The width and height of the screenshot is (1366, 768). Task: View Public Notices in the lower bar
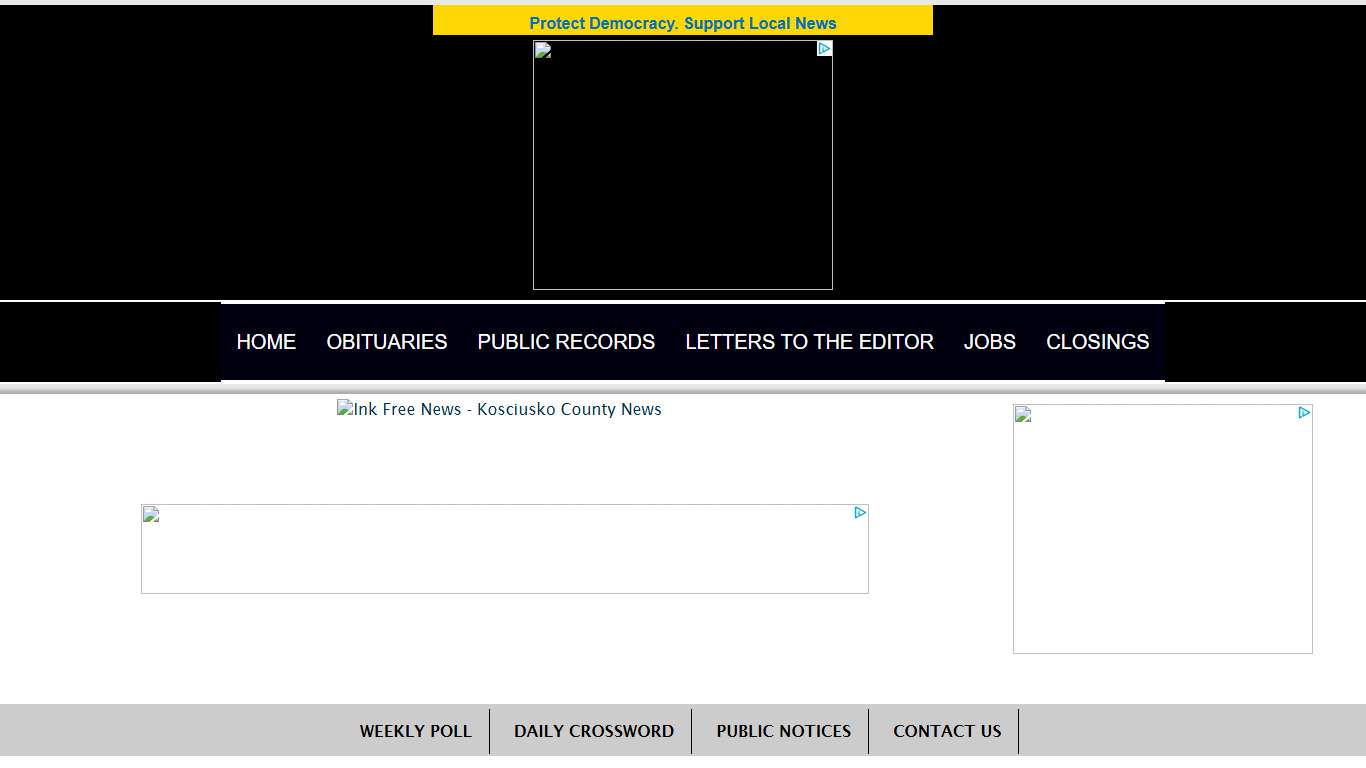(x=783, y=731)
